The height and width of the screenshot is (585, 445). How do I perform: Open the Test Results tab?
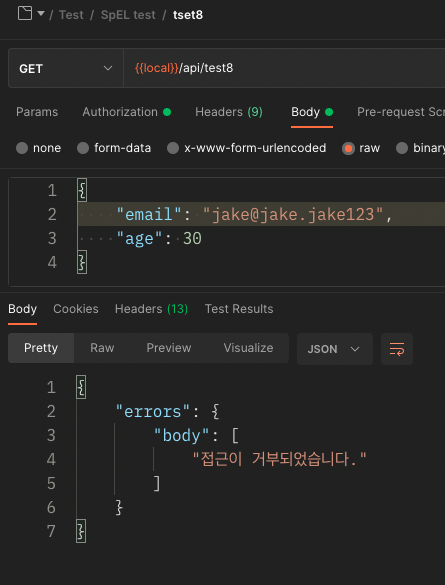coord(239,309)
